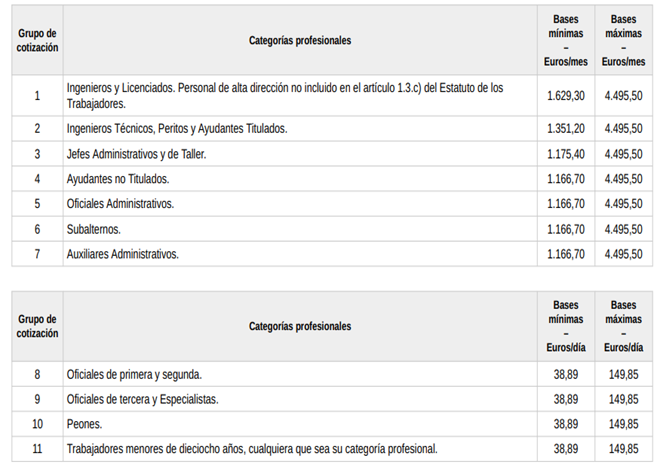Click the minimum base value 1.351,20

[566, 129]
